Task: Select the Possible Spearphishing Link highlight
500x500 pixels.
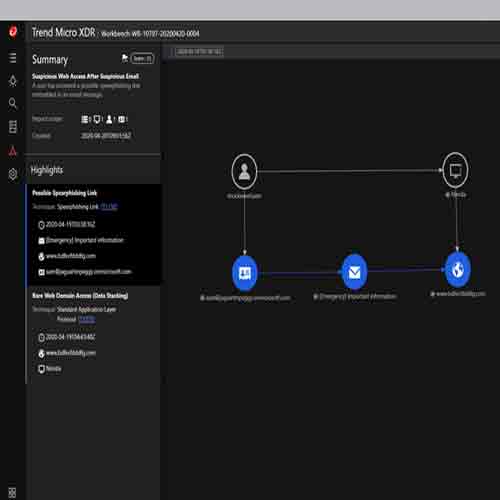Action: (94, 235)
